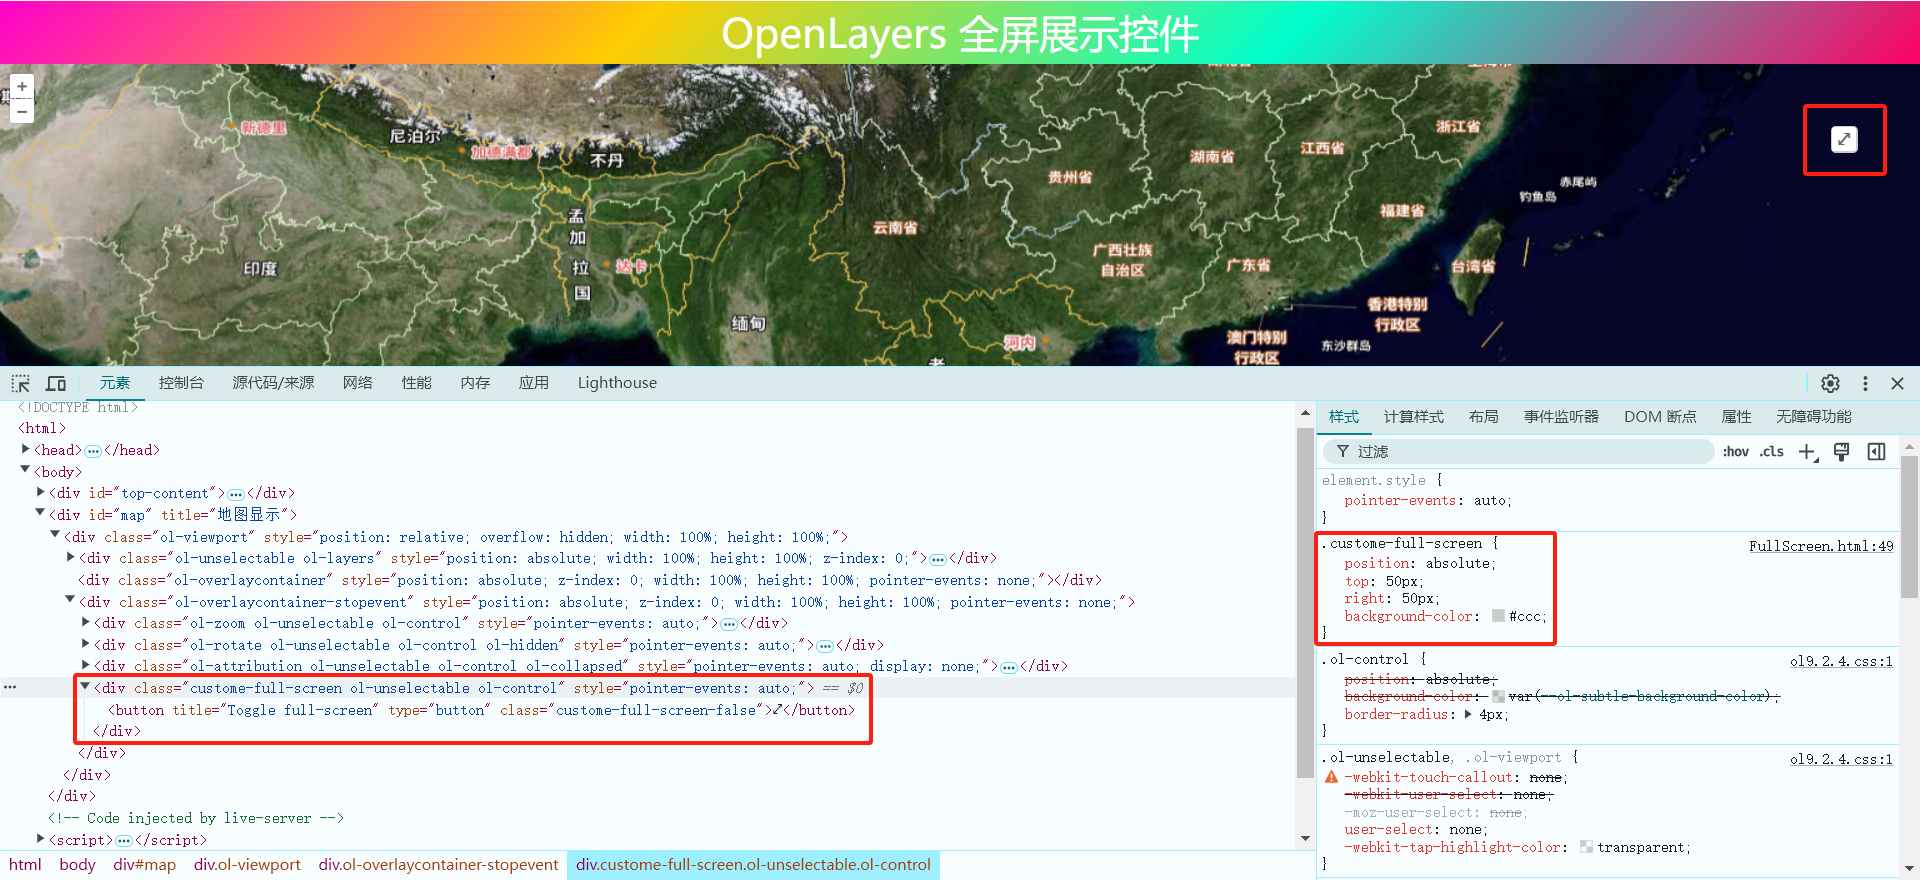Select the 元素 elements tab

tap(115, 383)
